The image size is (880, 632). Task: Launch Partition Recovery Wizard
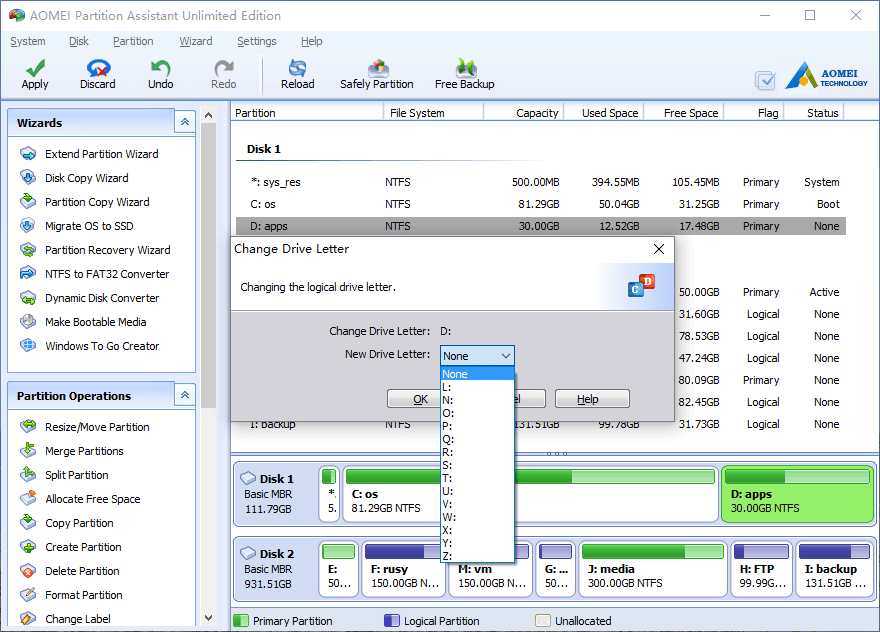coord(108,250)
